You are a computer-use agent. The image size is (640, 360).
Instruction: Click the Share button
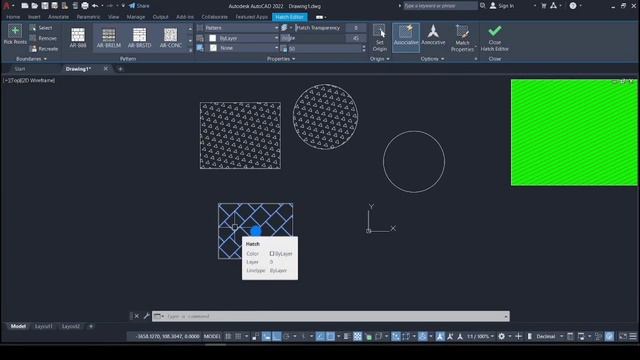coord(139,6)
